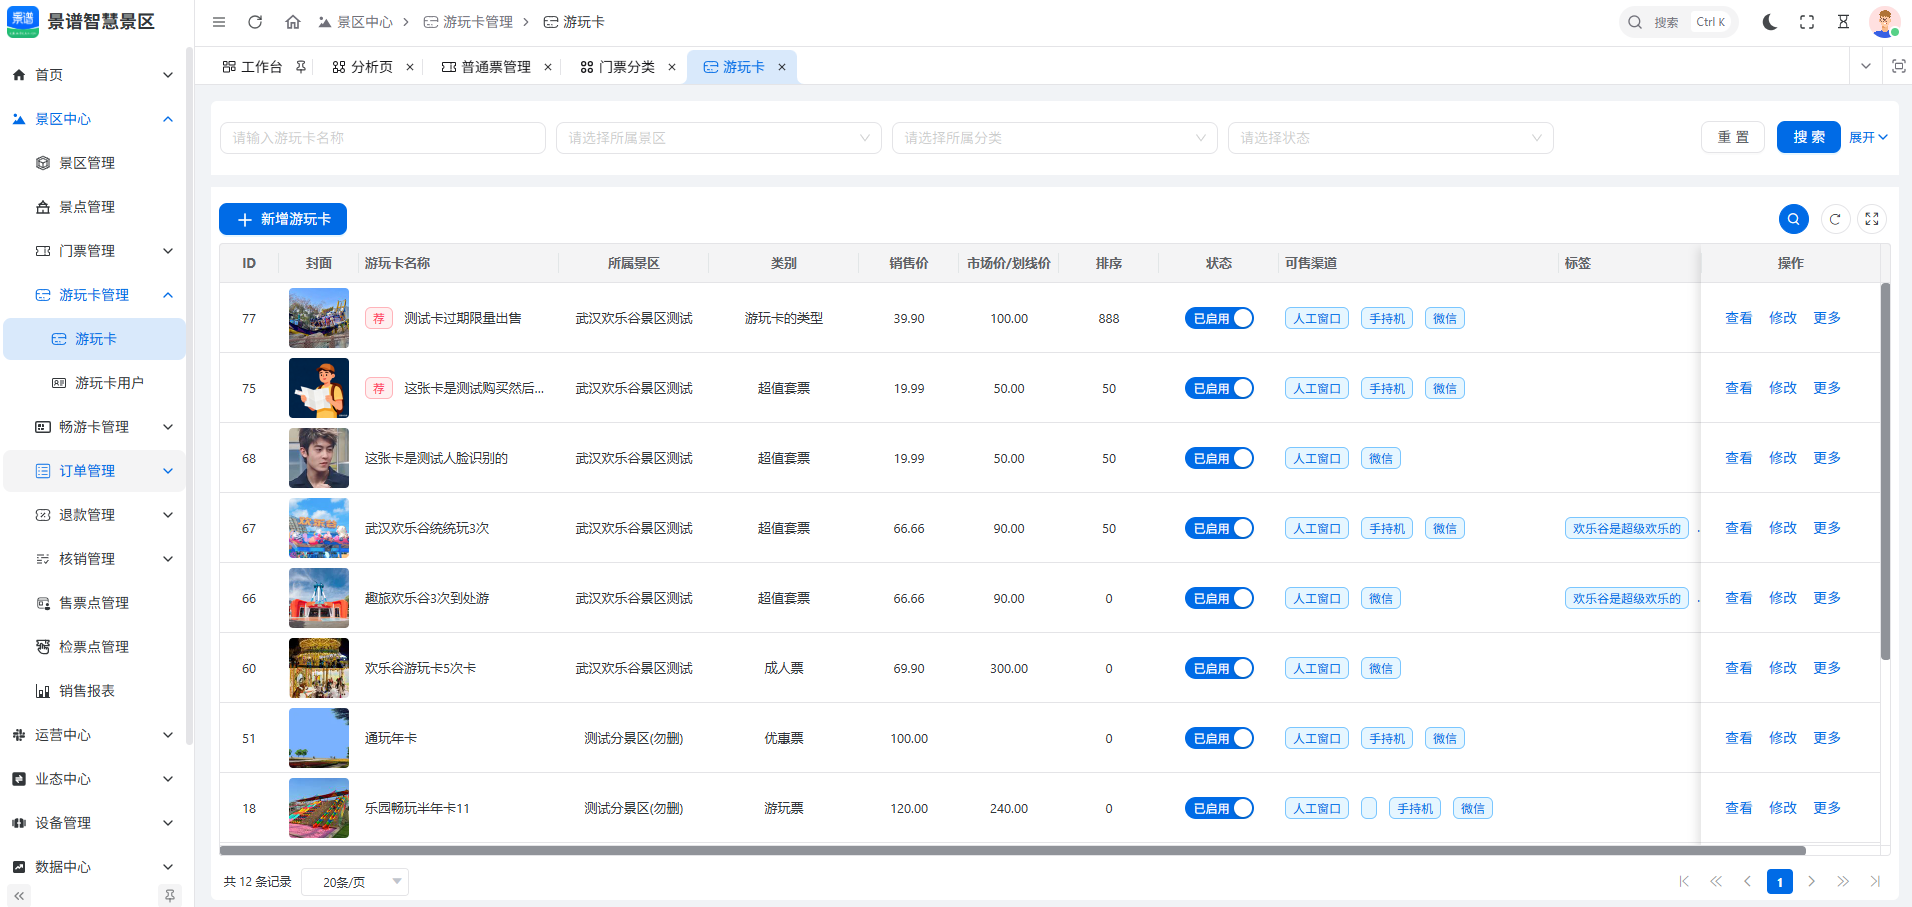
Task: Toggle the 已启用 switch for ID 68
Action: pyautogui.click(x=1219, y=458)
